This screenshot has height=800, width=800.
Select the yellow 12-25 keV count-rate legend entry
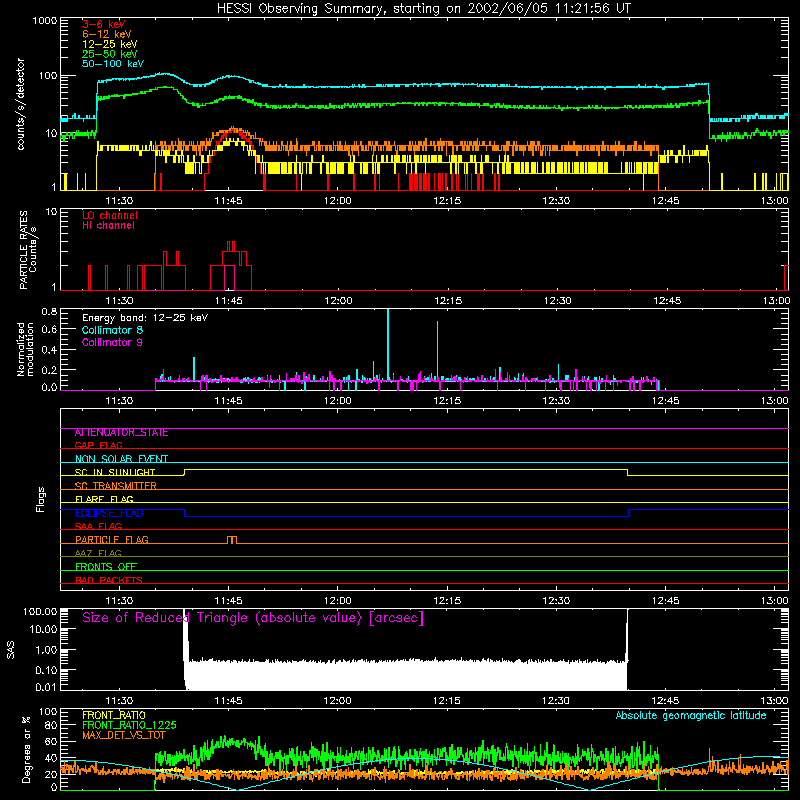[x=110, y=44]
